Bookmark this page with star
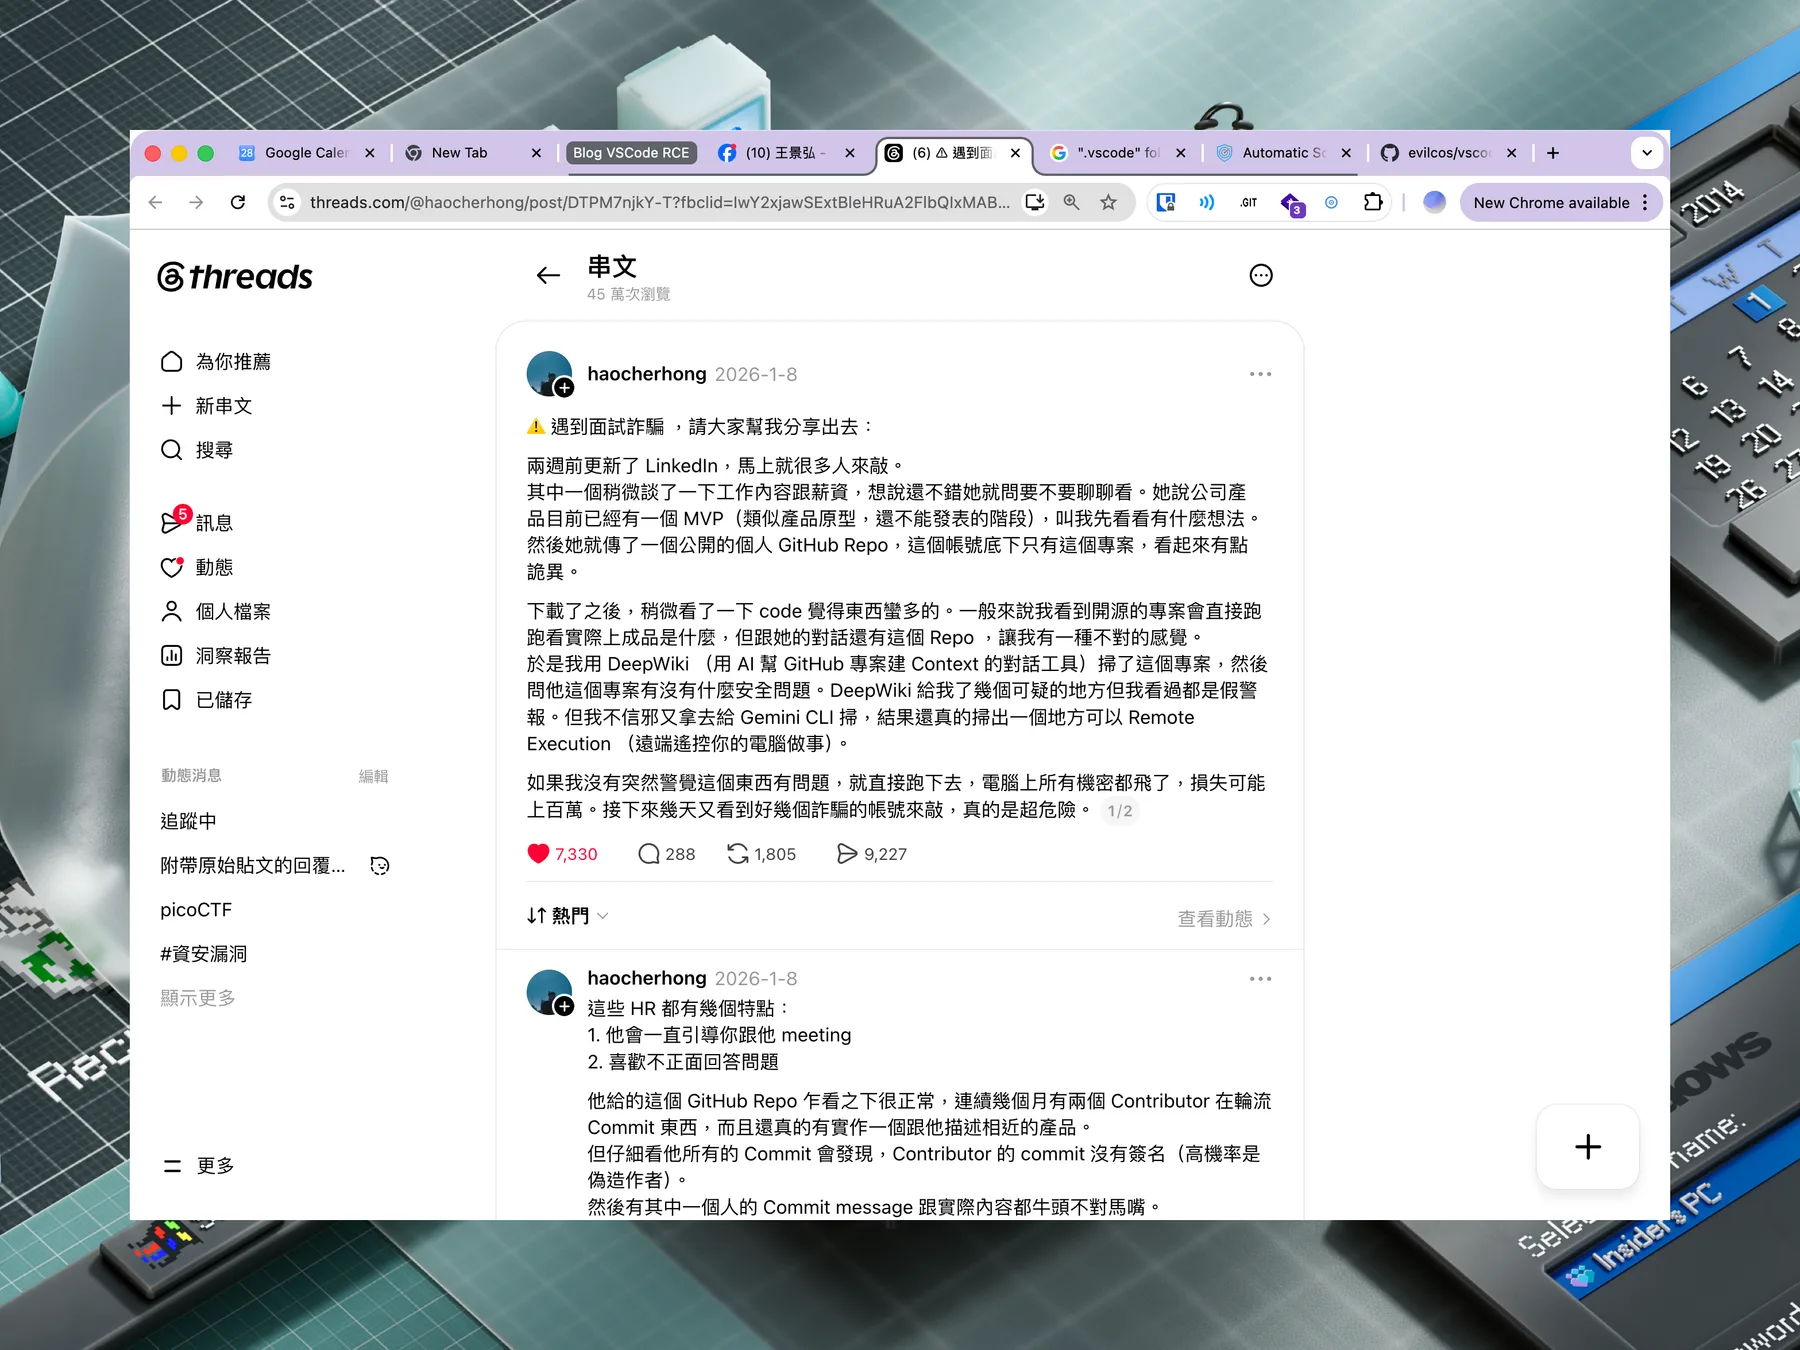This screenshot has height=1350, width=1800. pos(1108,202)
